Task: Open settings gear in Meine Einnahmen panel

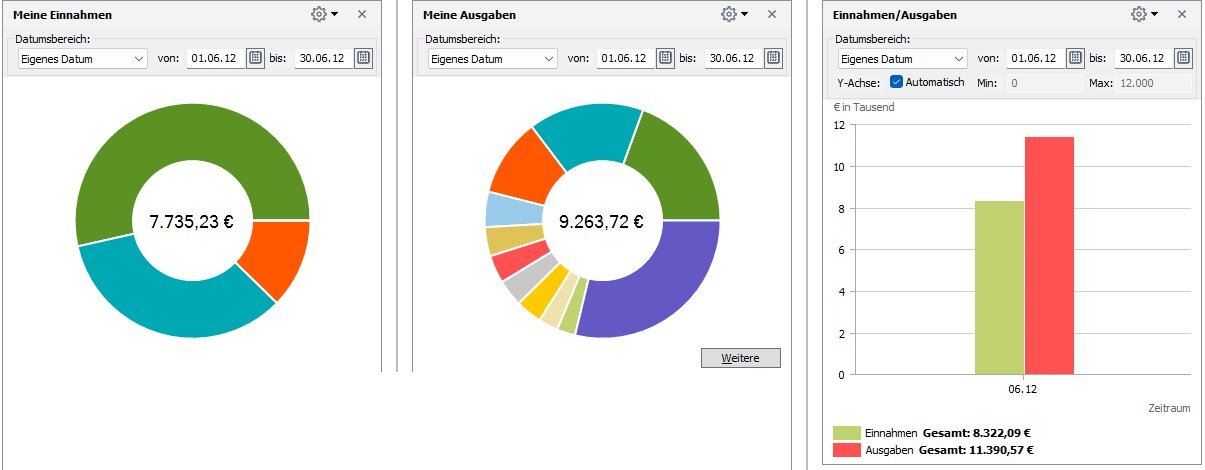Action: (x=320, y=14)
